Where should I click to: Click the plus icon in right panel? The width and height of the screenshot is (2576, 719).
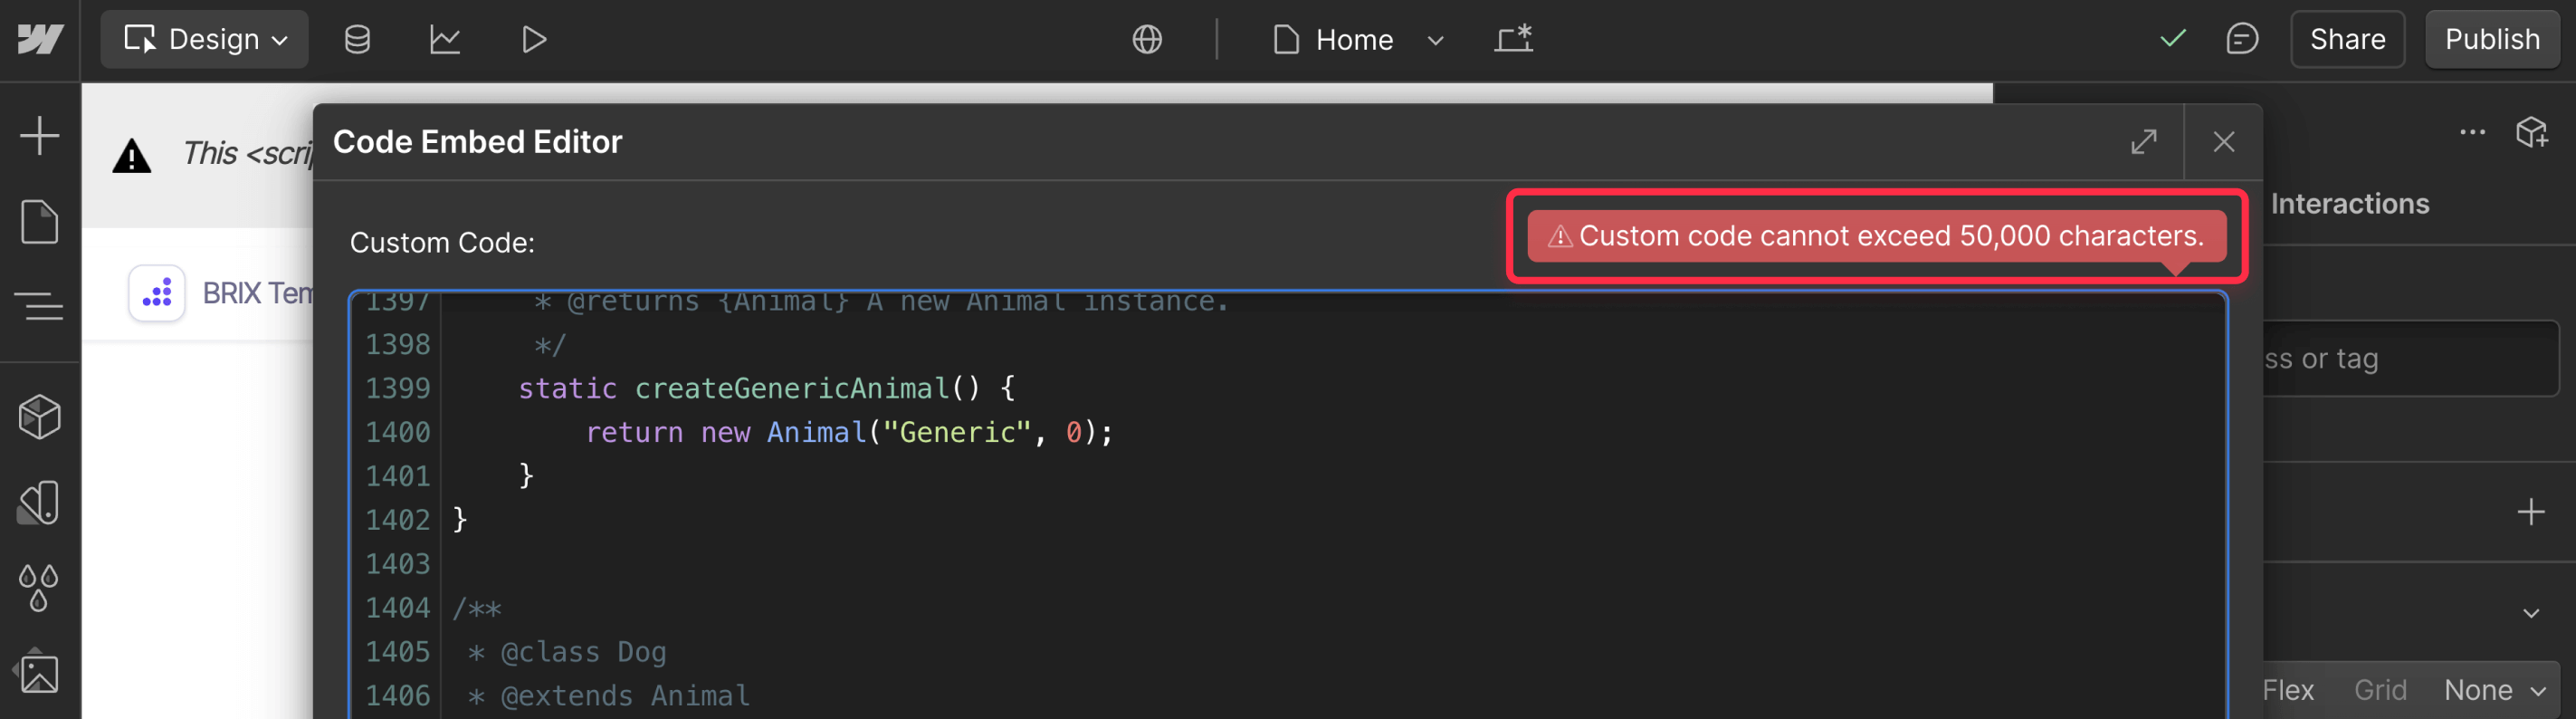pos(2530,512)
